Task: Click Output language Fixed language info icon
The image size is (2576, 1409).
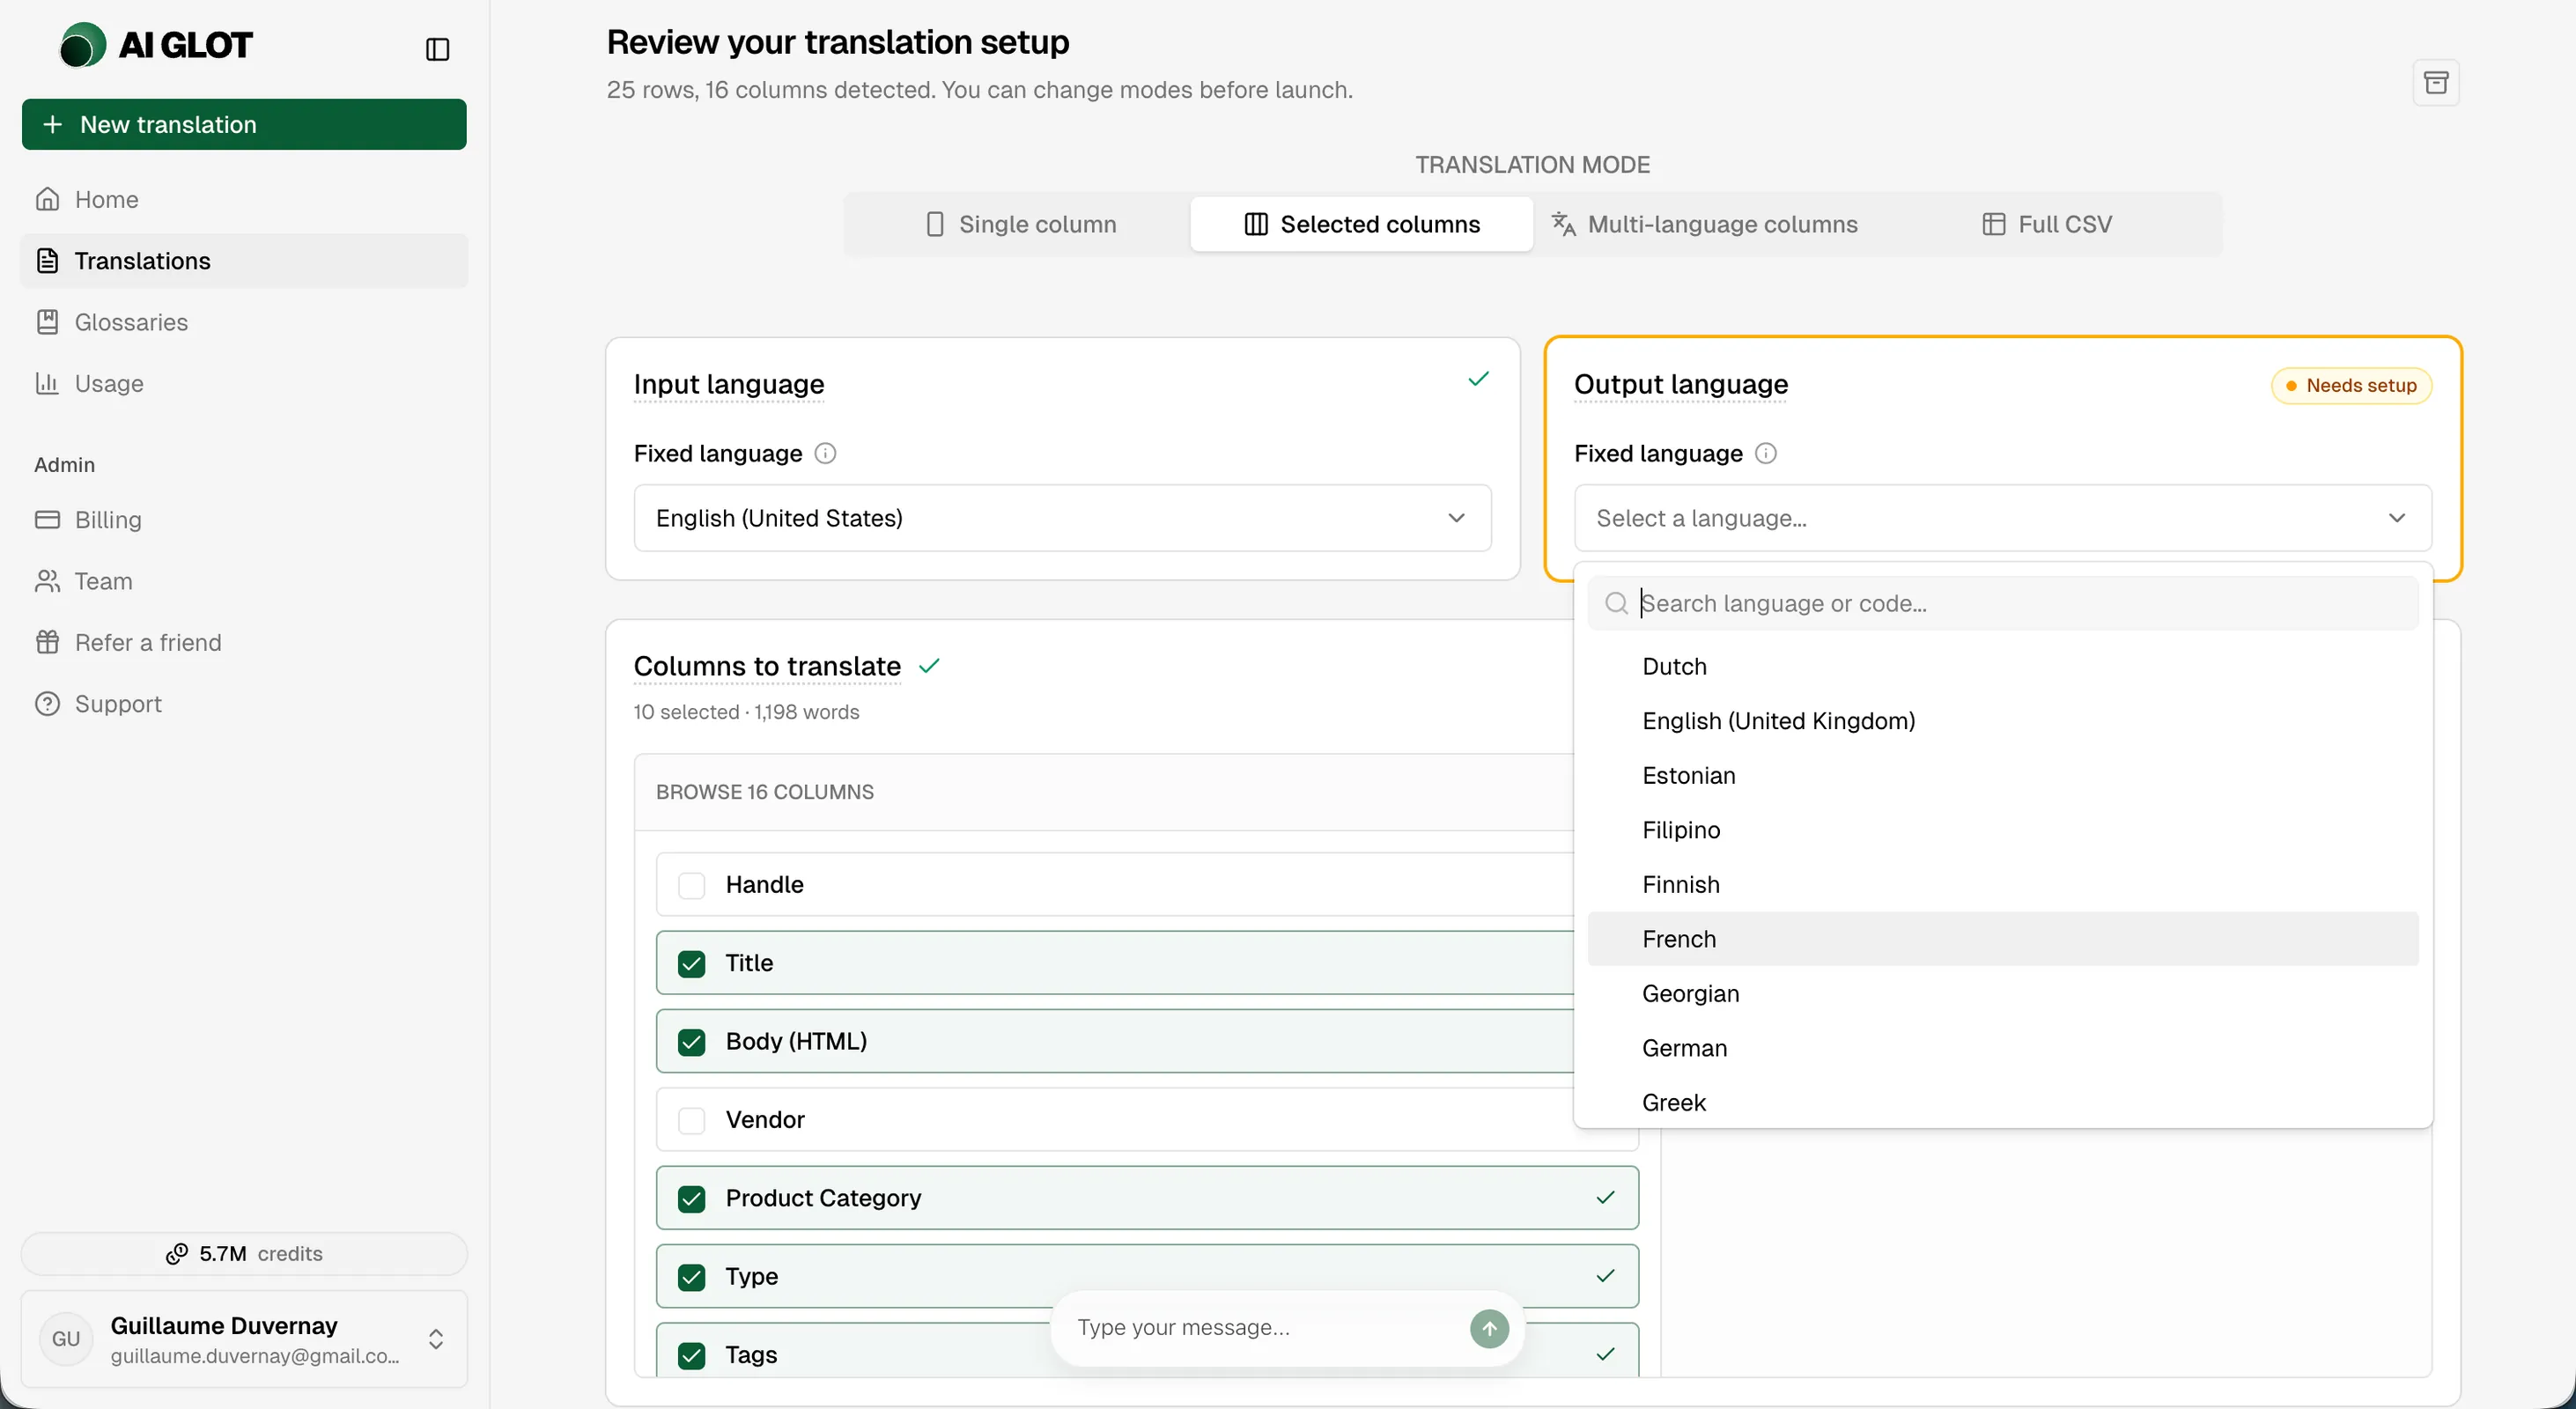Action: (1766, 454)
